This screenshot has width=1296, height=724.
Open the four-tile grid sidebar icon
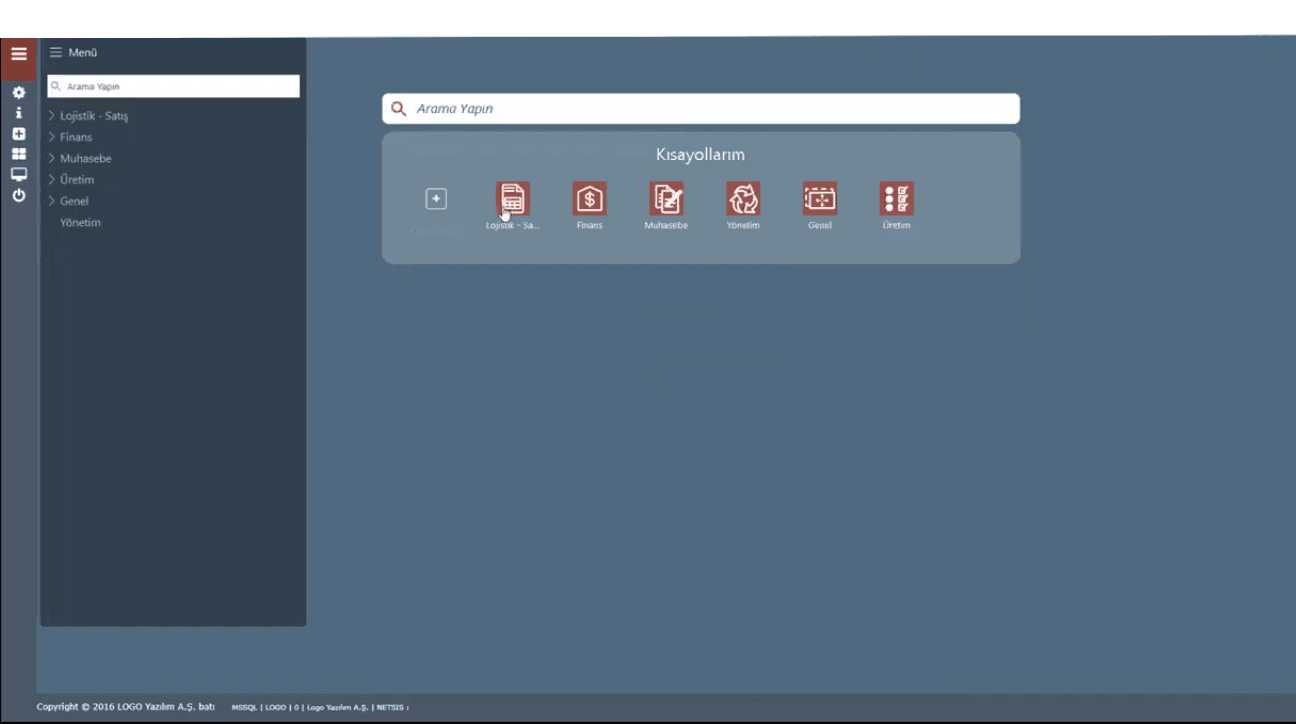19,154
